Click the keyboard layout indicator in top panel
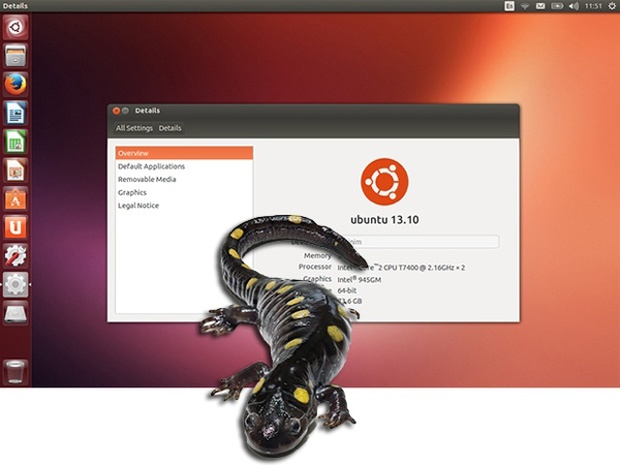 [509, 6]
